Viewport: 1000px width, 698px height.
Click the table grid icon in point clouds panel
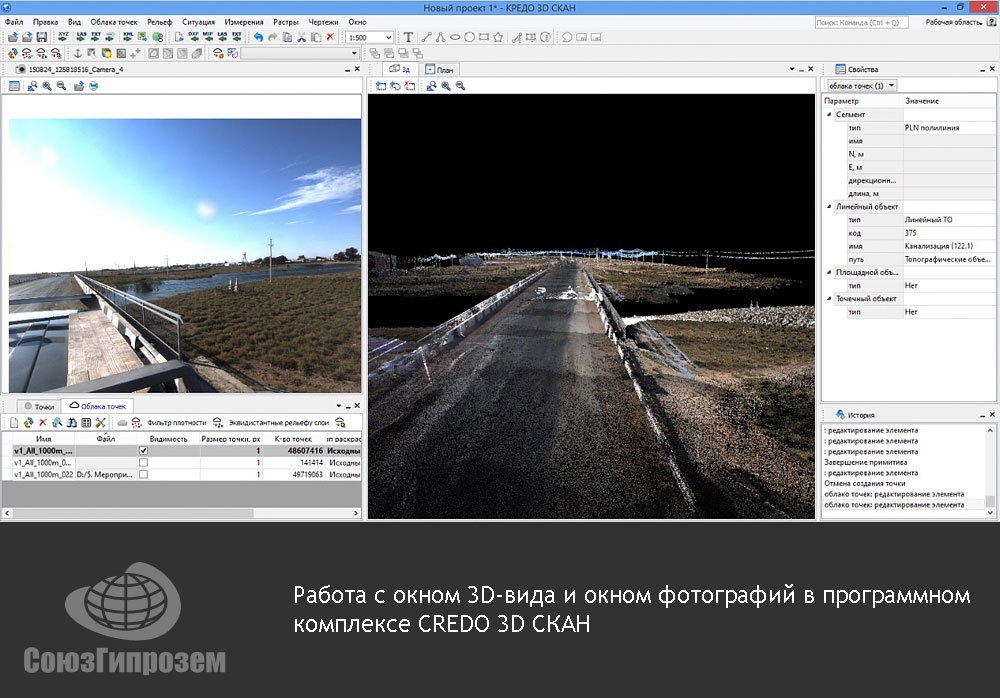86,422
